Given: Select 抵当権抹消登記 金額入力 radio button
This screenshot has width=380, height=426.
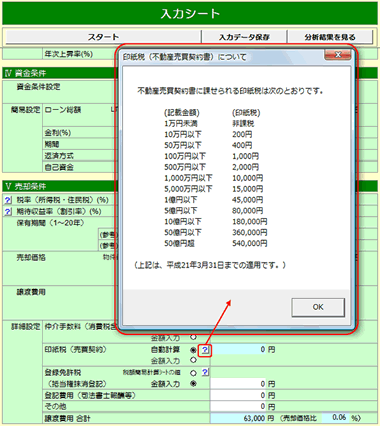Looking at the screenshot, I should [x=193, y=384].
